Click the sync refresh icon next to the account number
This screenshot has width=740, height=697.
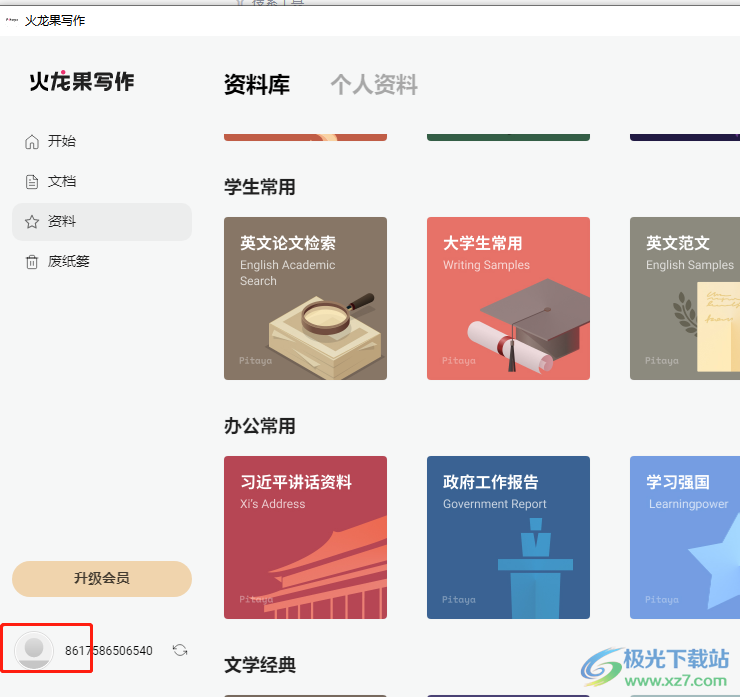(180, 650)
